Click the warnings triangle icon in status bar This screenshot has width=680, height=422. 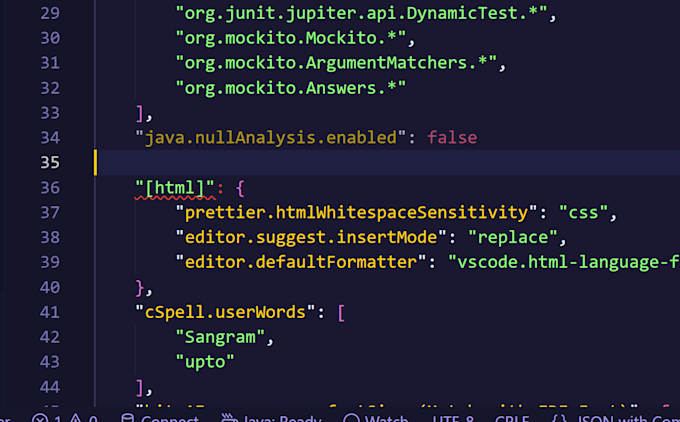(x=75, y=419)
